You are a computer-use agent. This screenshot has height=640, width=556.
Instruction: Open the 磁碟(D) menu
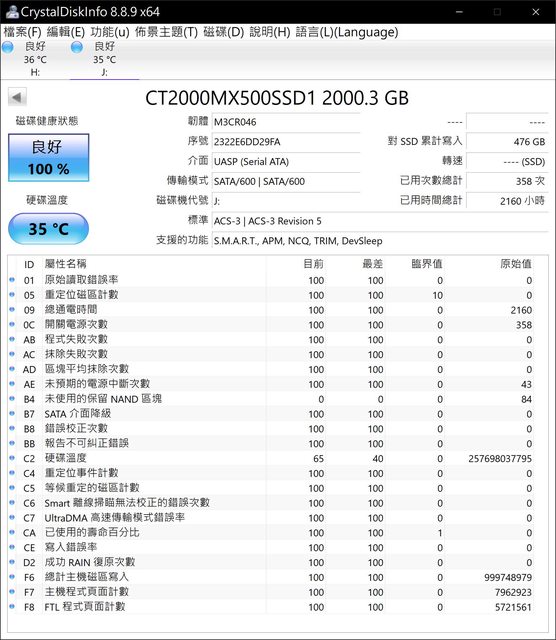click(224, 32)
